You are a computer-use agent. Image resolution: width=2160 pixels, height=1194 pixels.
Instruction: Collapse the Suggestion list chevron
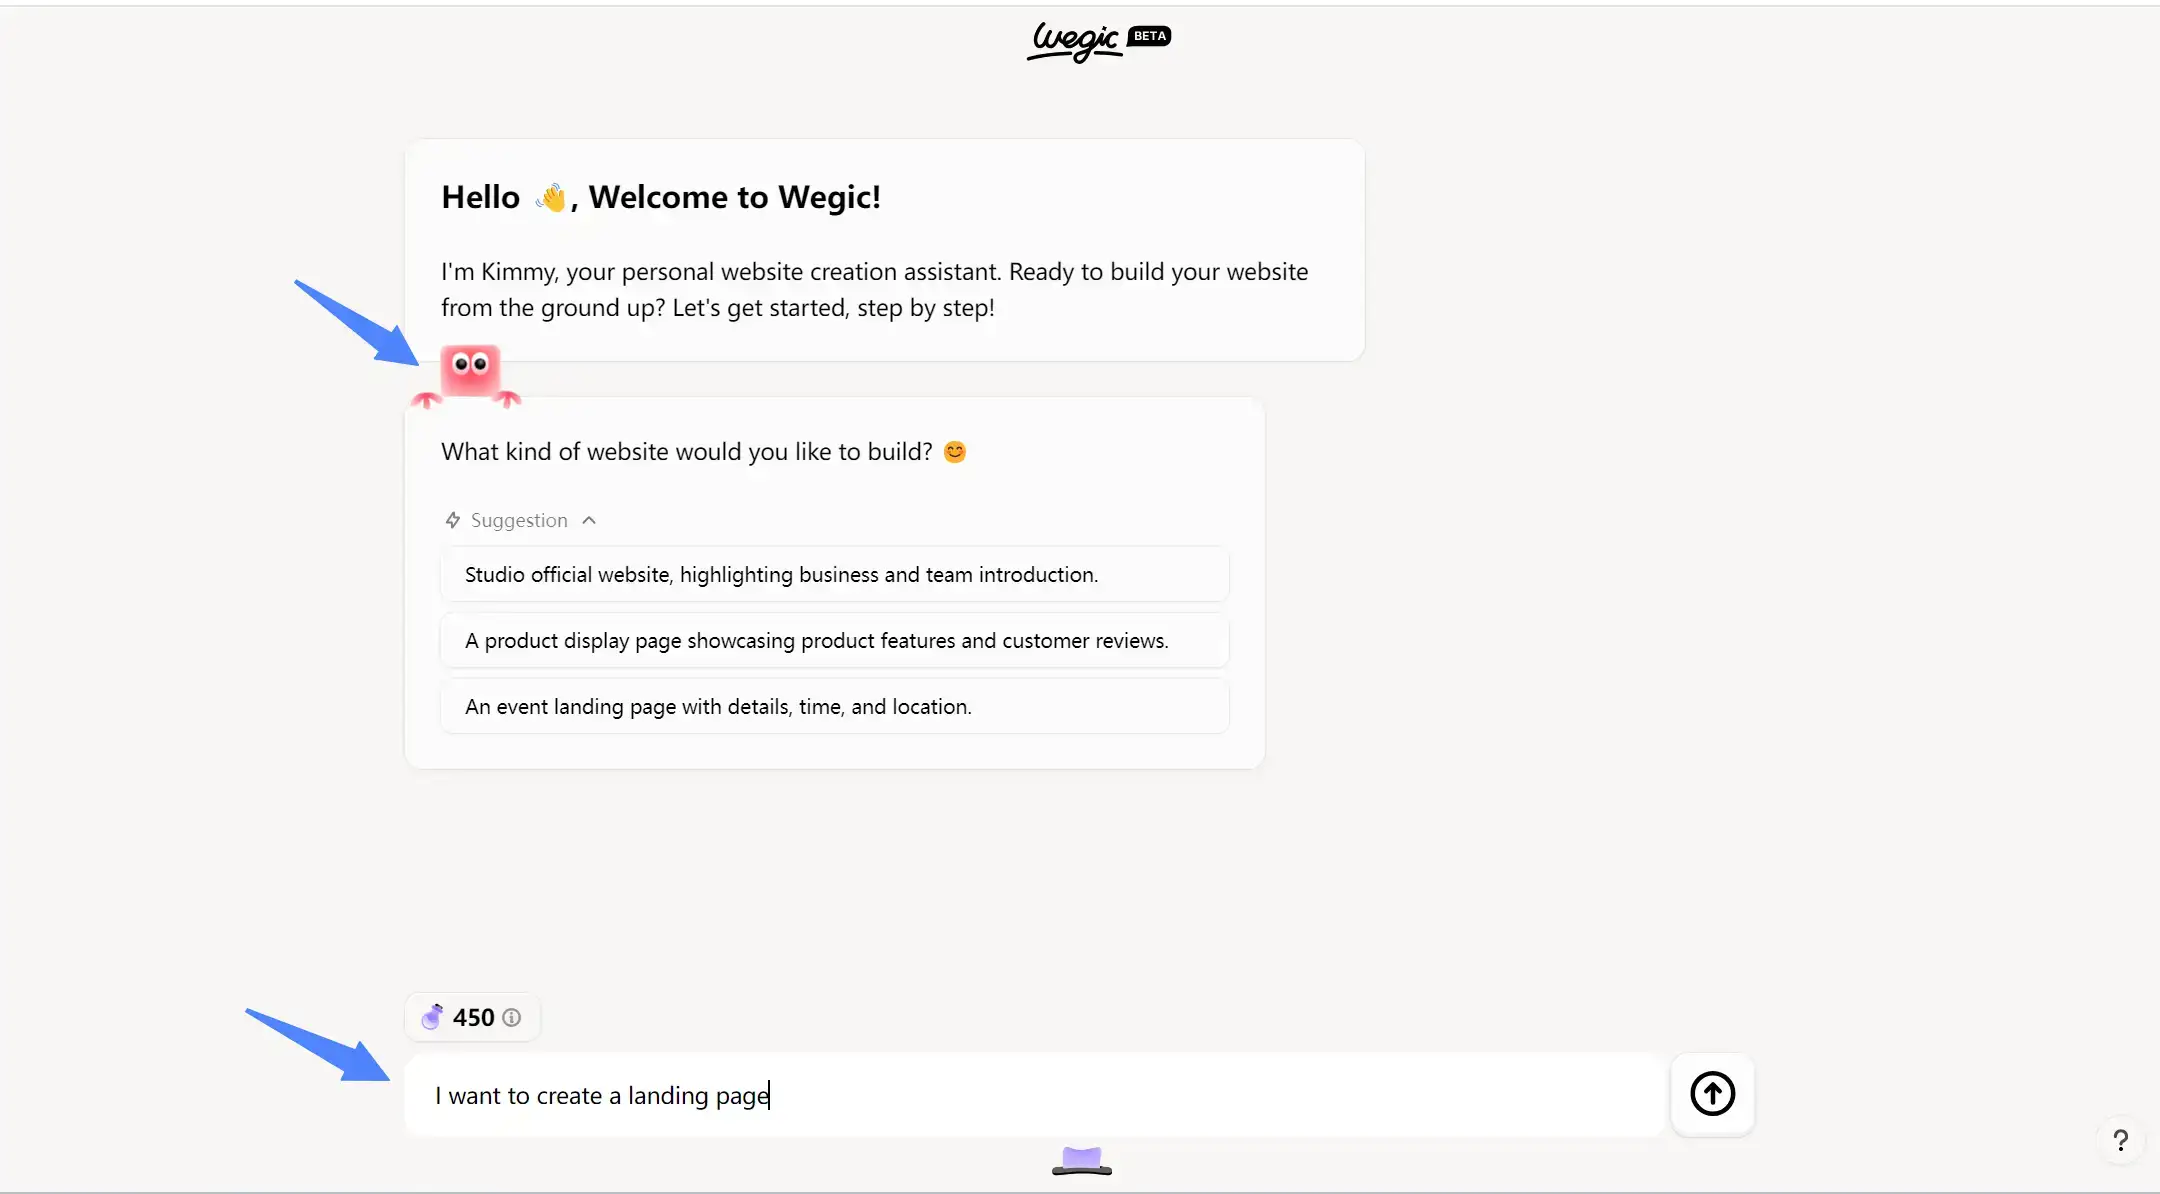[x=589, y=520]
